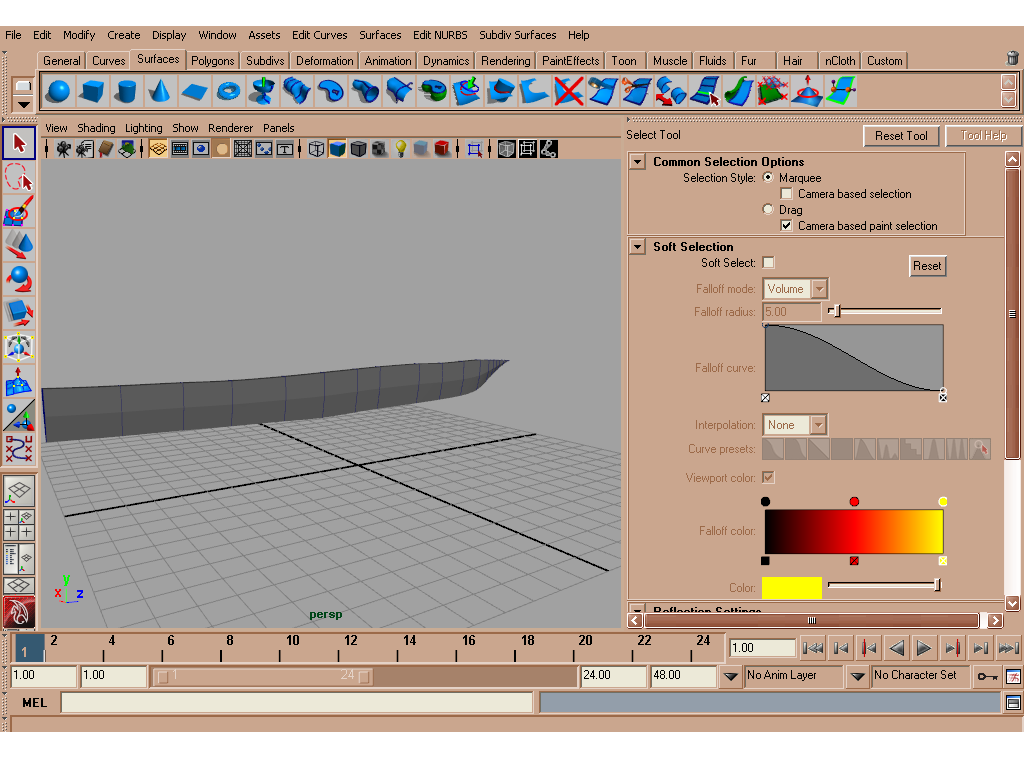Pick the Scale tool in the toolbox

pyautogui.click(x=19, y=313)
